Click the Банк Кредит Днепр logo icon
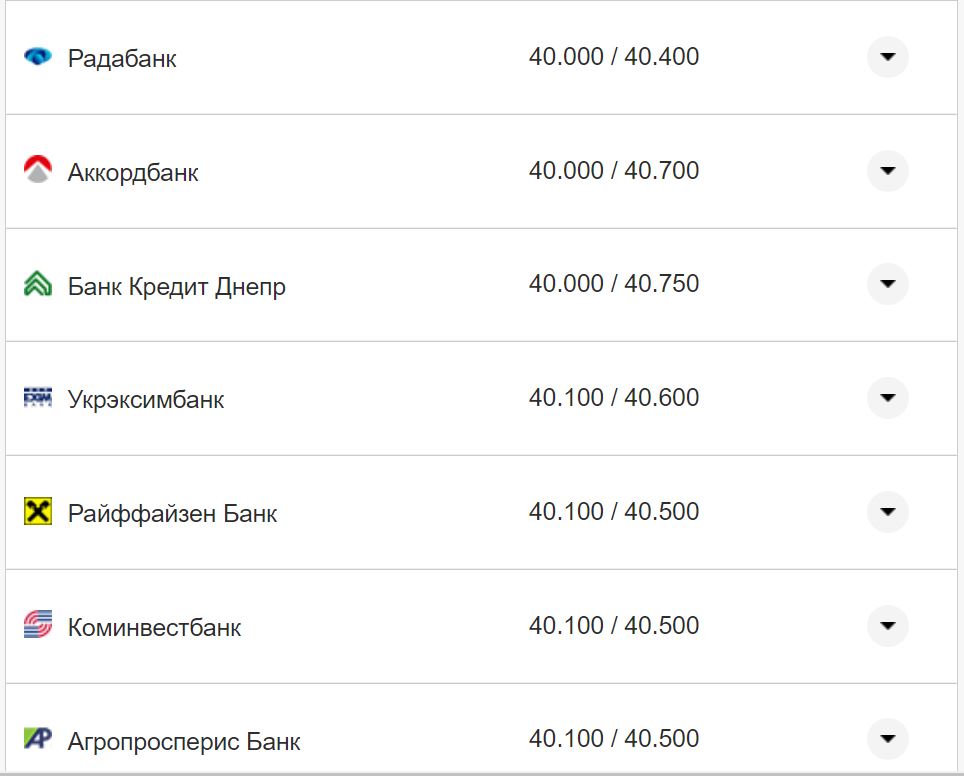The width and height of the screenshot is (964, 776). 39,284
